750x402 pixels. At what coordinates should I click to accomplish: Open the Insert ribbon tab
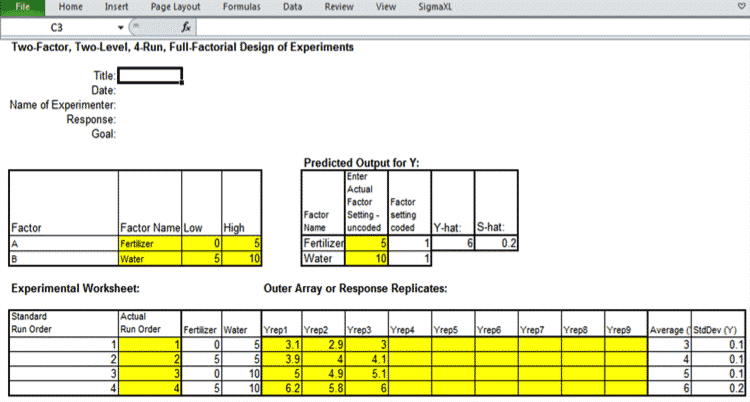(116, 7)
